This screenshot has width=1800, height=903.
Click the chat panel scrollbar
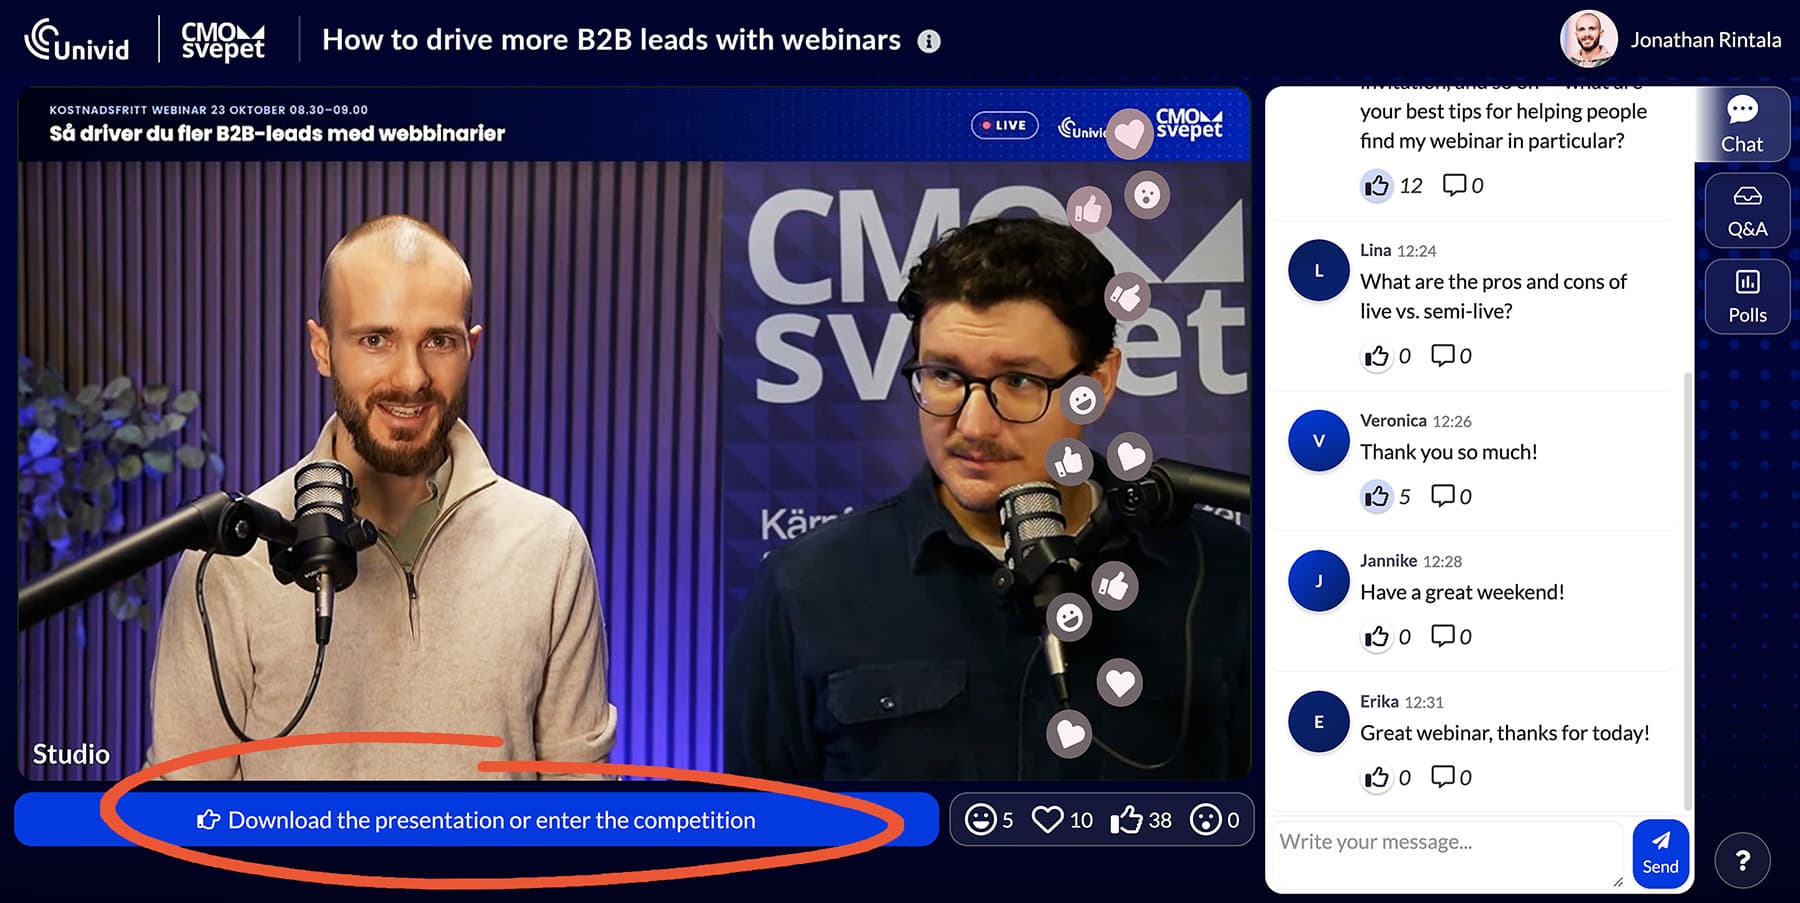click(x=1688, y=590)
